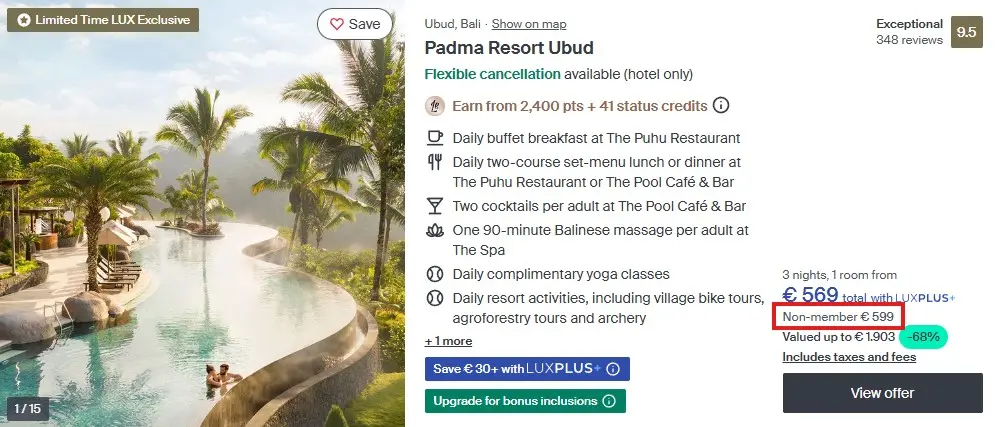The height and width of the screenshot is (427, 999).
Task: Open the Includes taxes and fees link
Action: [849, 357]
